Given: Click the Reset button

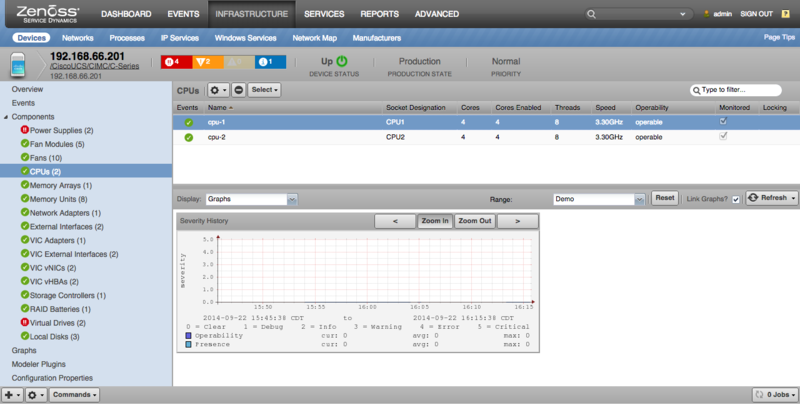Looking at the screenshot, I should point(665,198).
